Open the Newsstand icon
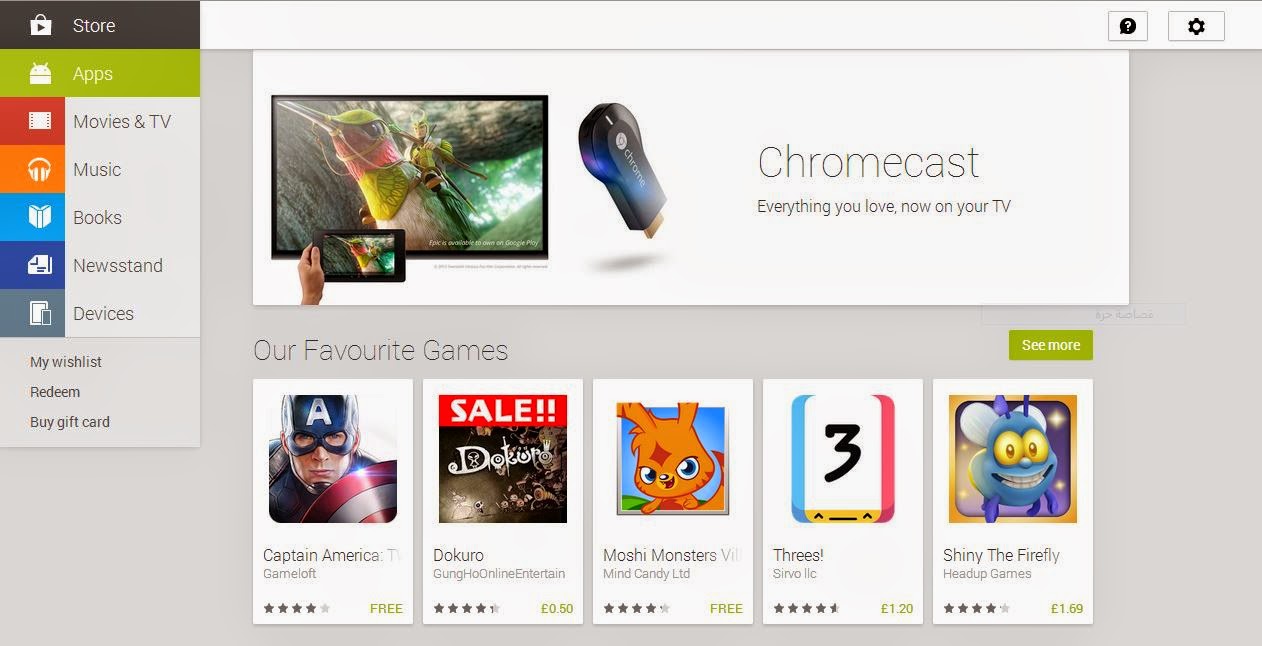The width and height of the screenshot is (1262, 646). pyautogui.click(x=40, y=265)
